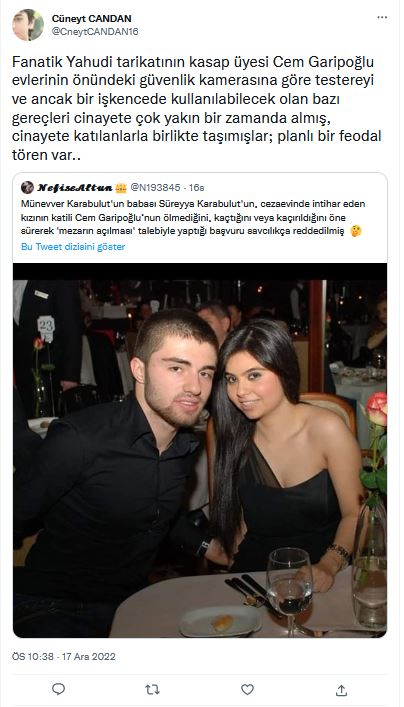This screenshot has width=404, height=707.
Task: Click the ÖS 10:38 · 17 Ara 2022 timestamp
Action: pyautogui.click(x=64, y=656)
